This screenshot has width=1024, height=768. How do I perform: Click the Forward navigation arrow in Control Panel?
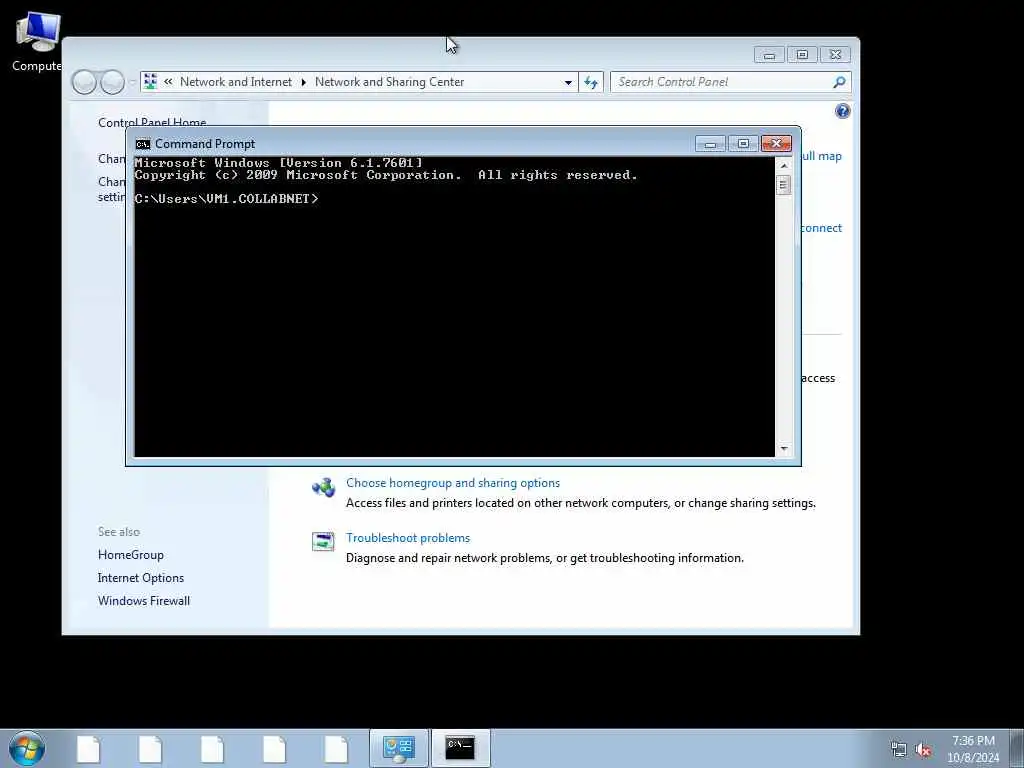(112, 82)
